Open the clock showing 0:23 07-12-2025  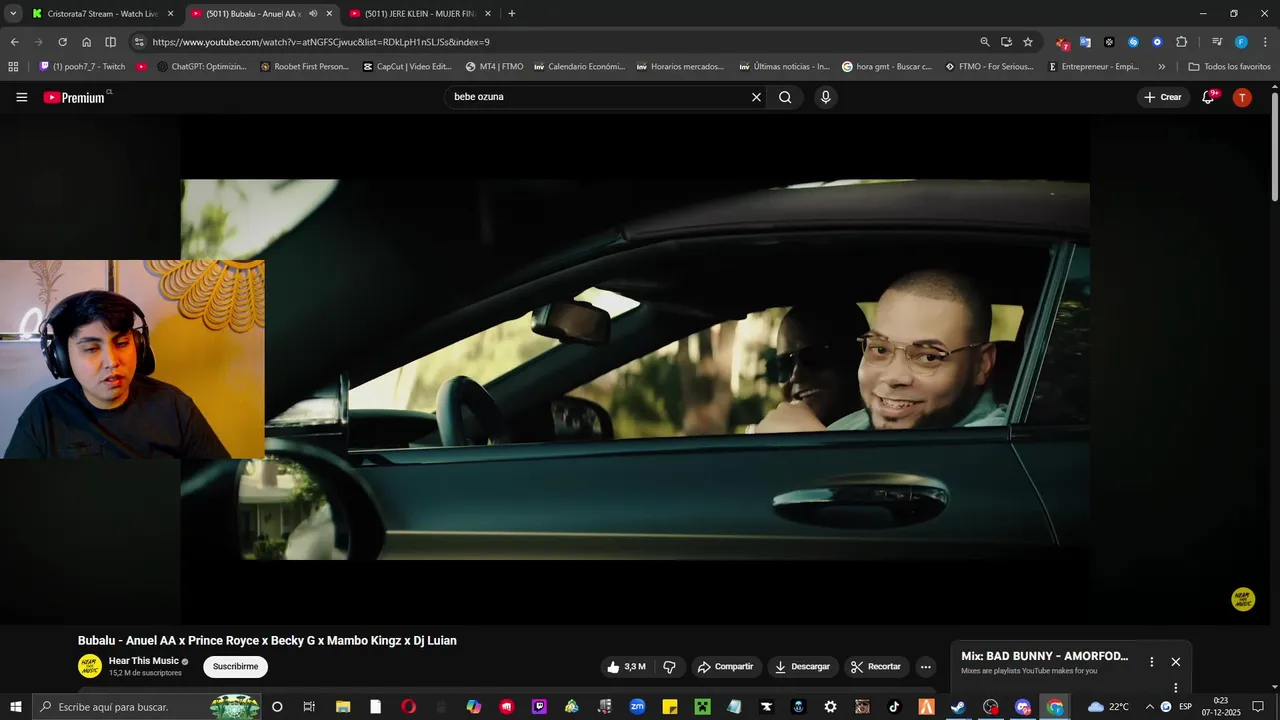(x=1221, y=707)
